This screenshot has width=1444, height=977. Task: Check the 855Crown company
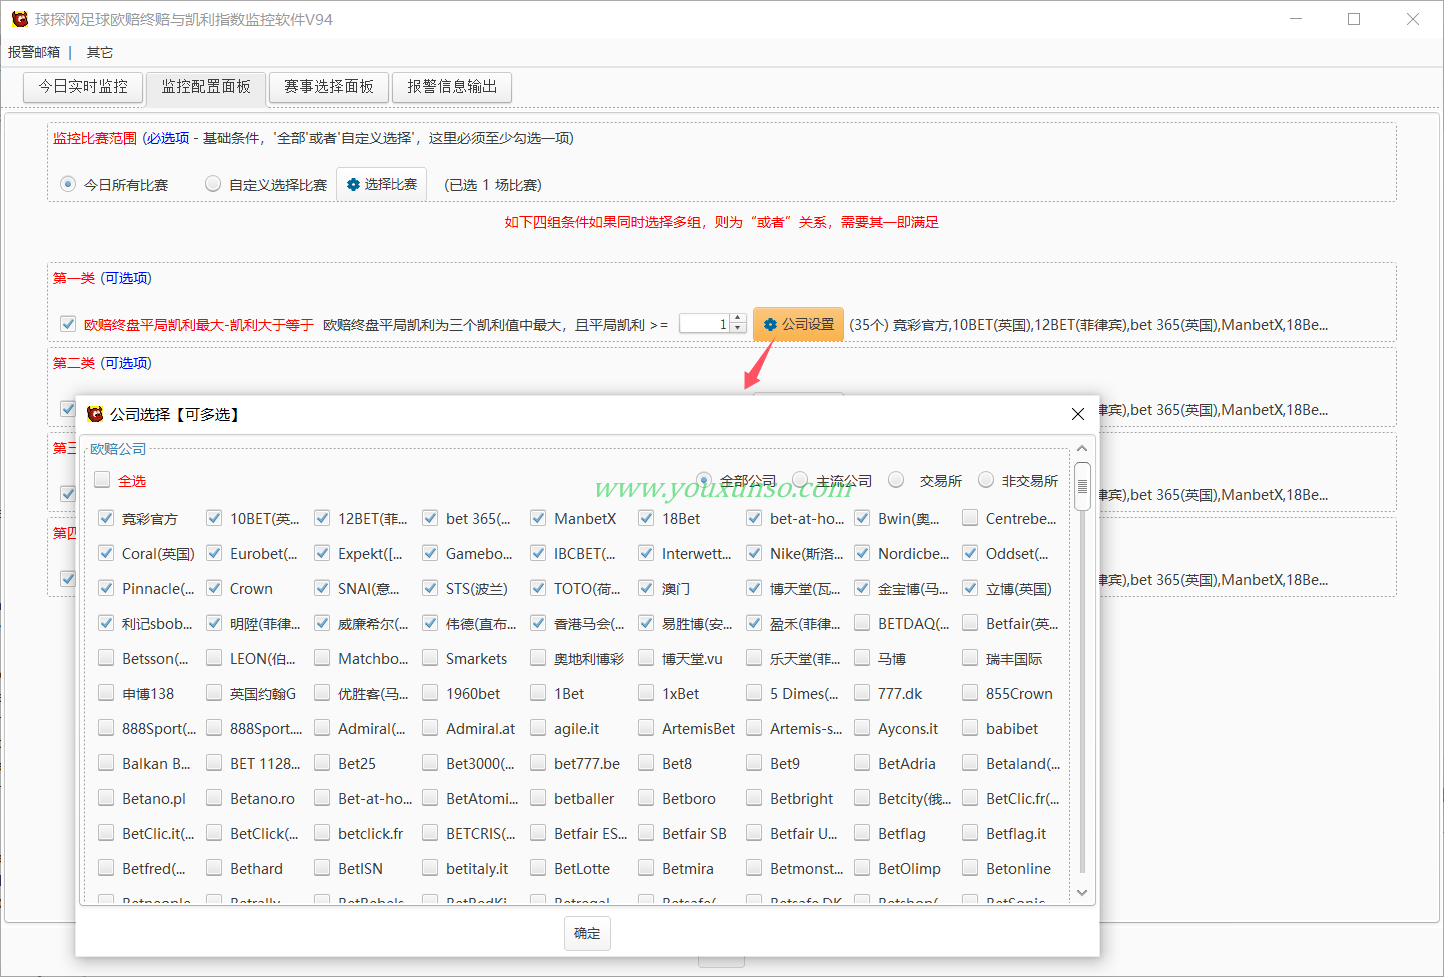(970, 693)
